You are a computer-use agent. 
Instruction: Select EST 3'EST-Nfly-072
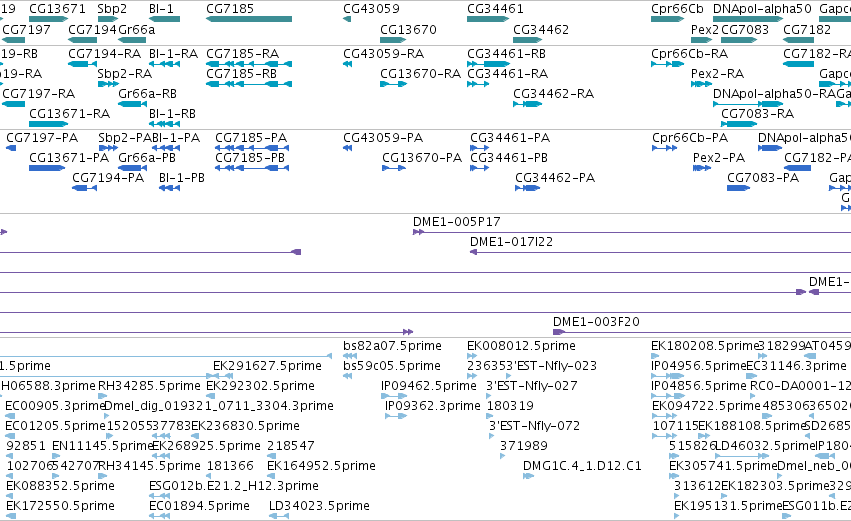(492, 436)
